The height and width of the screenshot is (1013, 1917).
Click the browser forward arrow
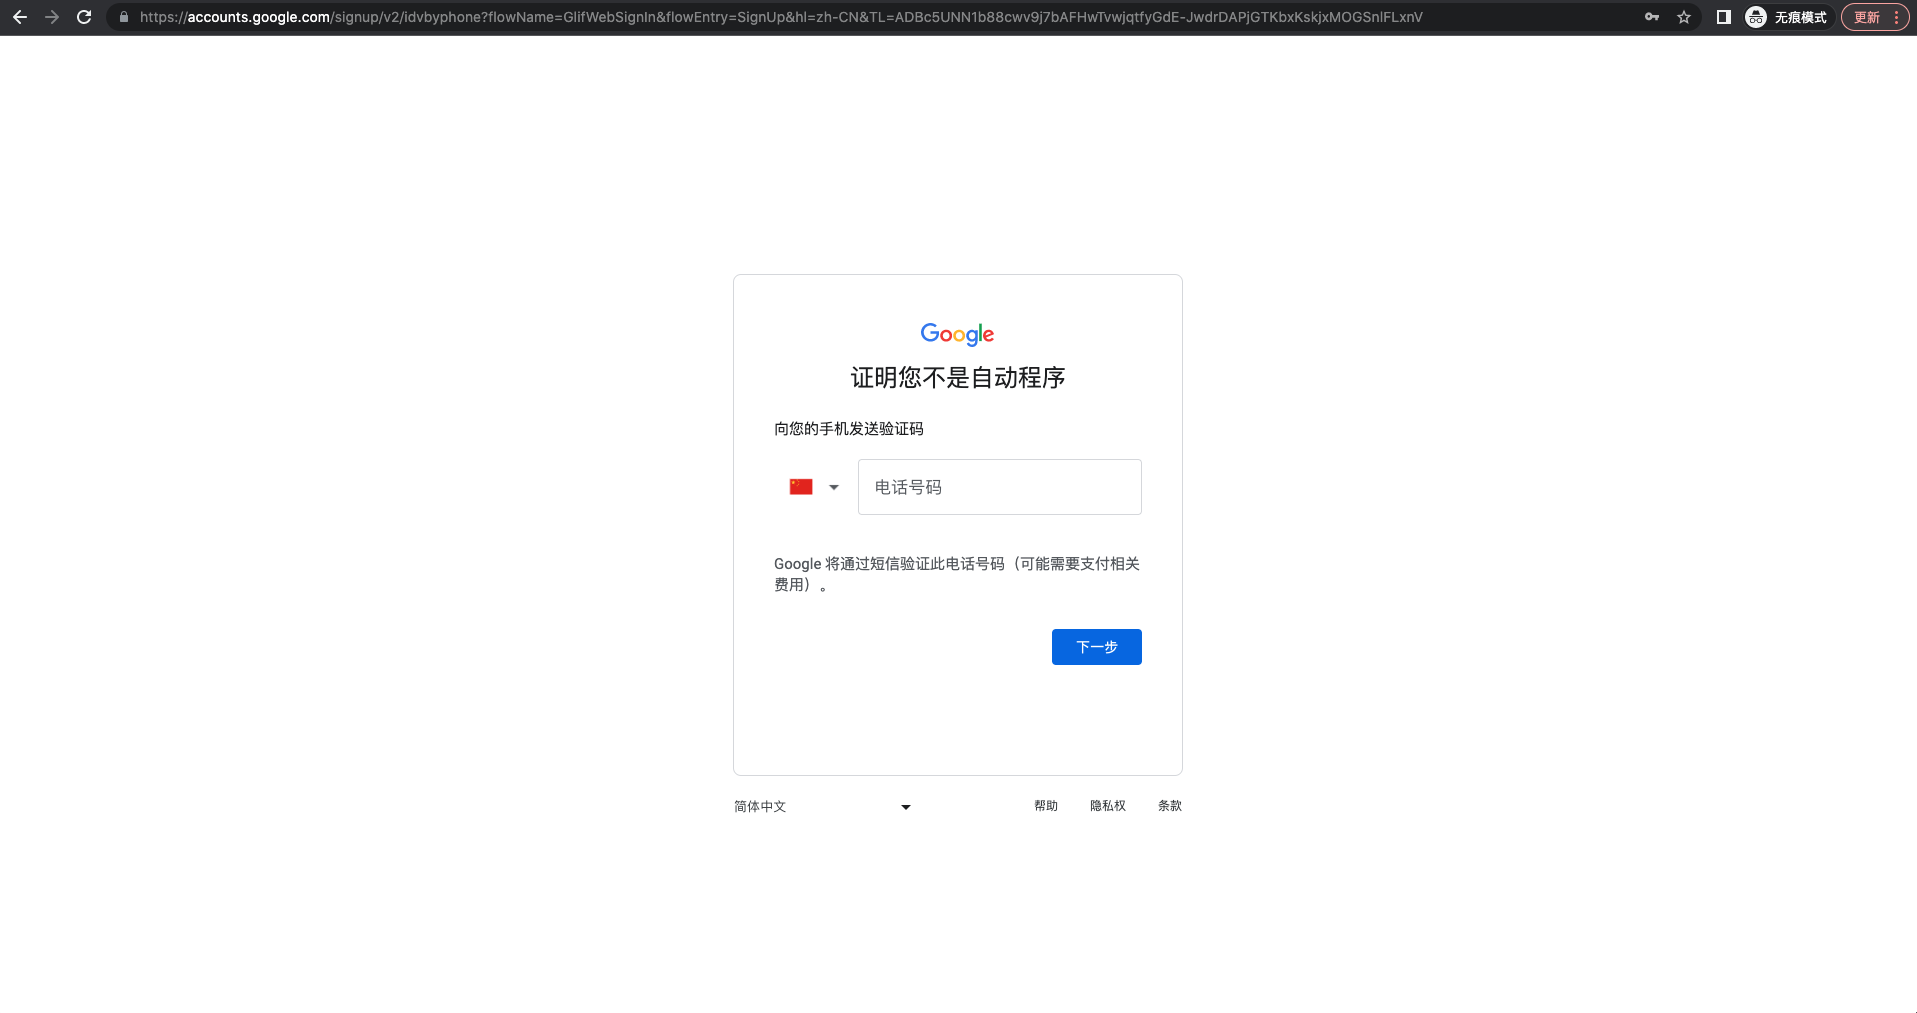pyautogui.click(x=52, y=17)
